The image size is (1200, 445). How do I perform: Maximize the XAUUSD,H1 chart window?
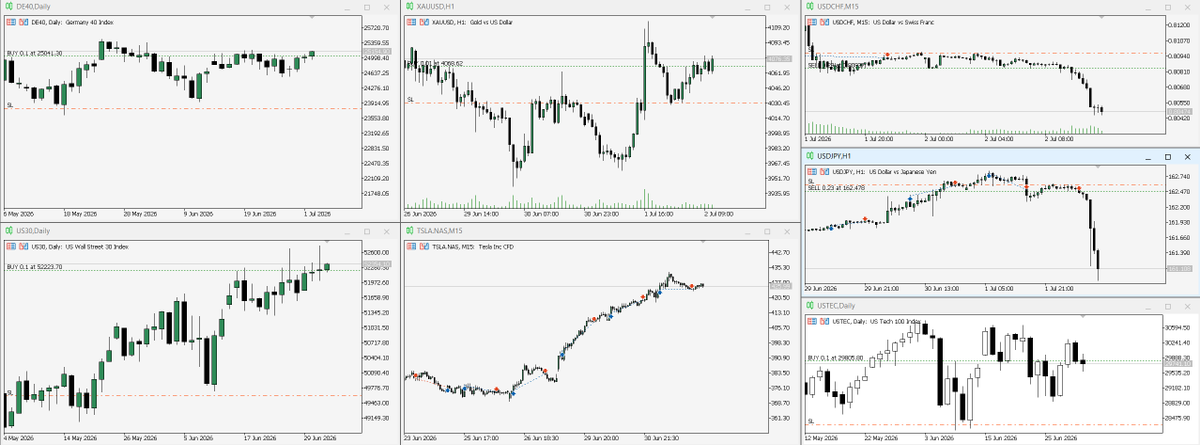tap(767, 7)
